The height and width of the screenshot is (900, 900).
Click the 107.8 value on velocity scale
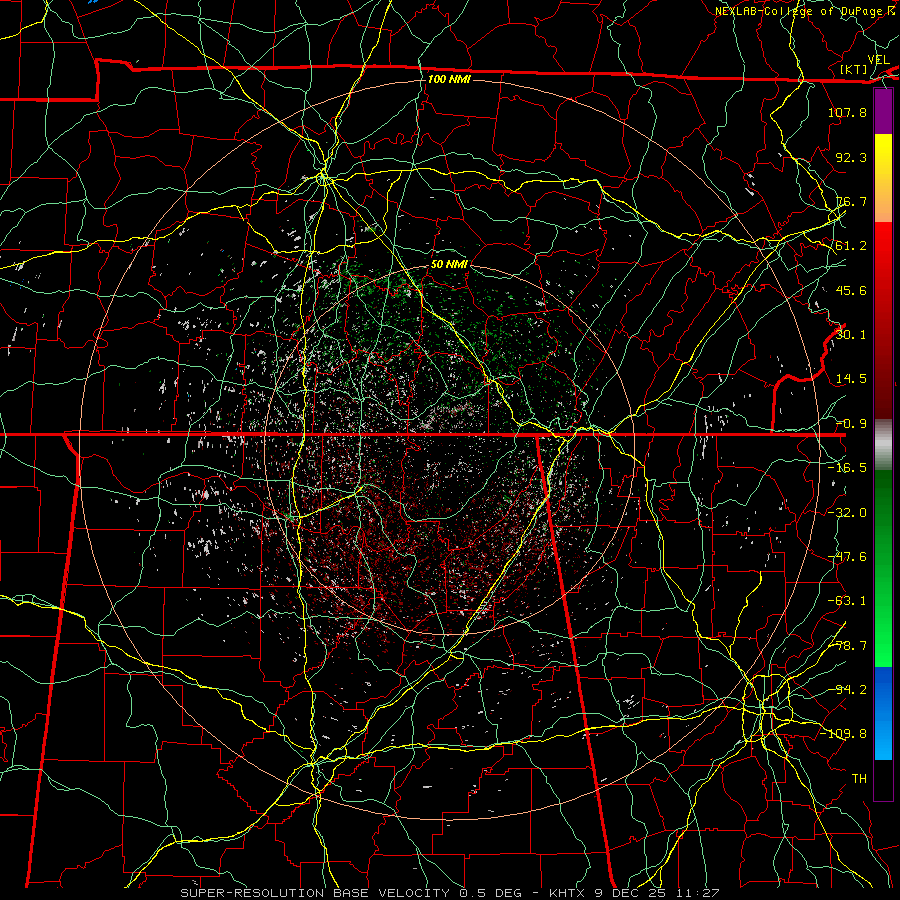(847, 112)
